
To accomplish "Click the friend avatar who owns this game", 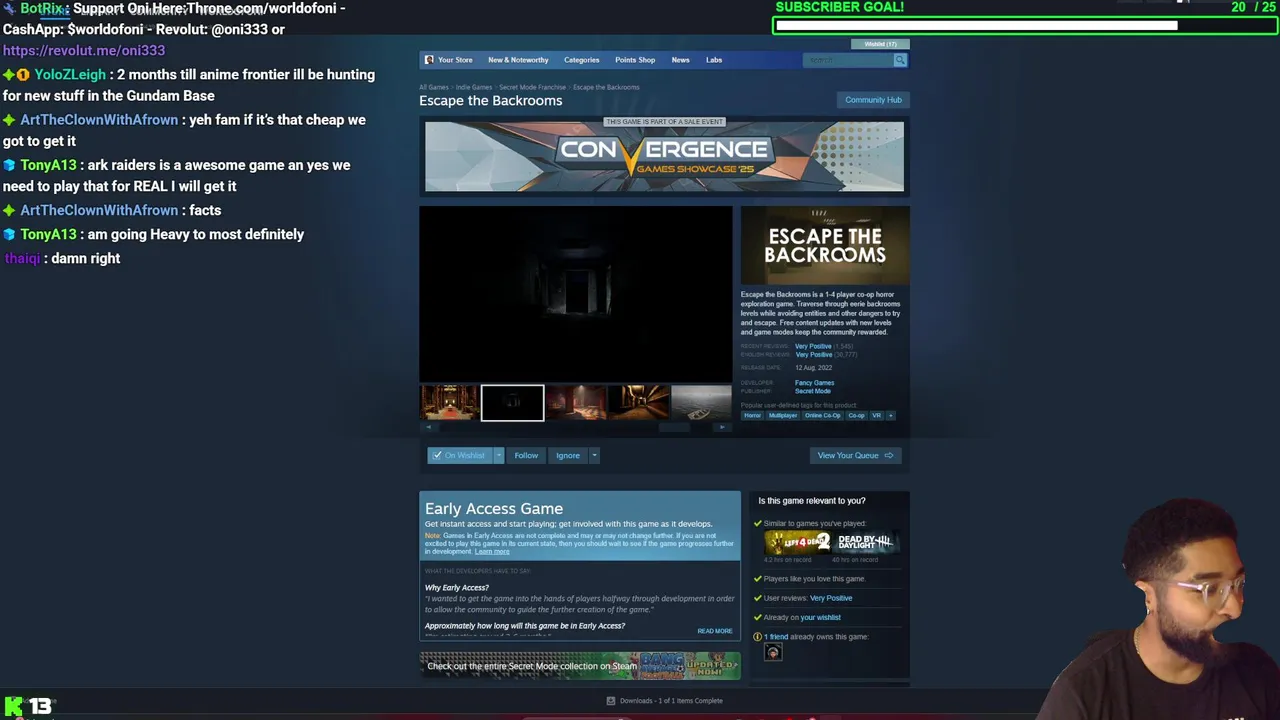I will coord(773,652).
